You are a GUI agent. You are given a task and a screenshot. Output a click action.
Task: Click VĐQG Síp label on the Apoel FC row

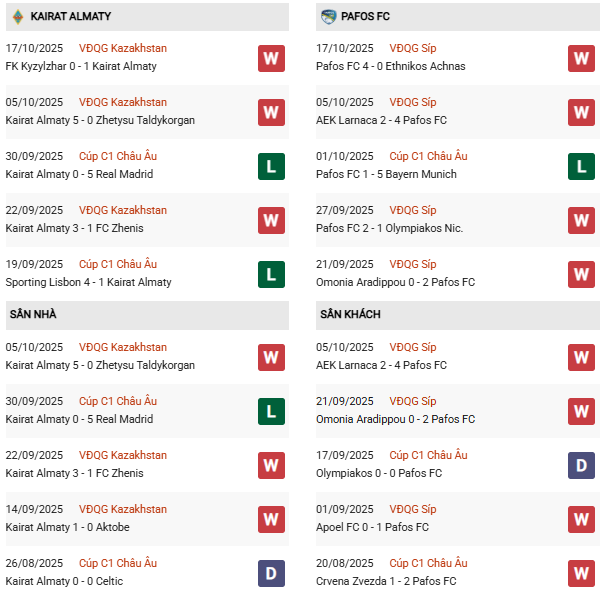(x=412, y=509)
